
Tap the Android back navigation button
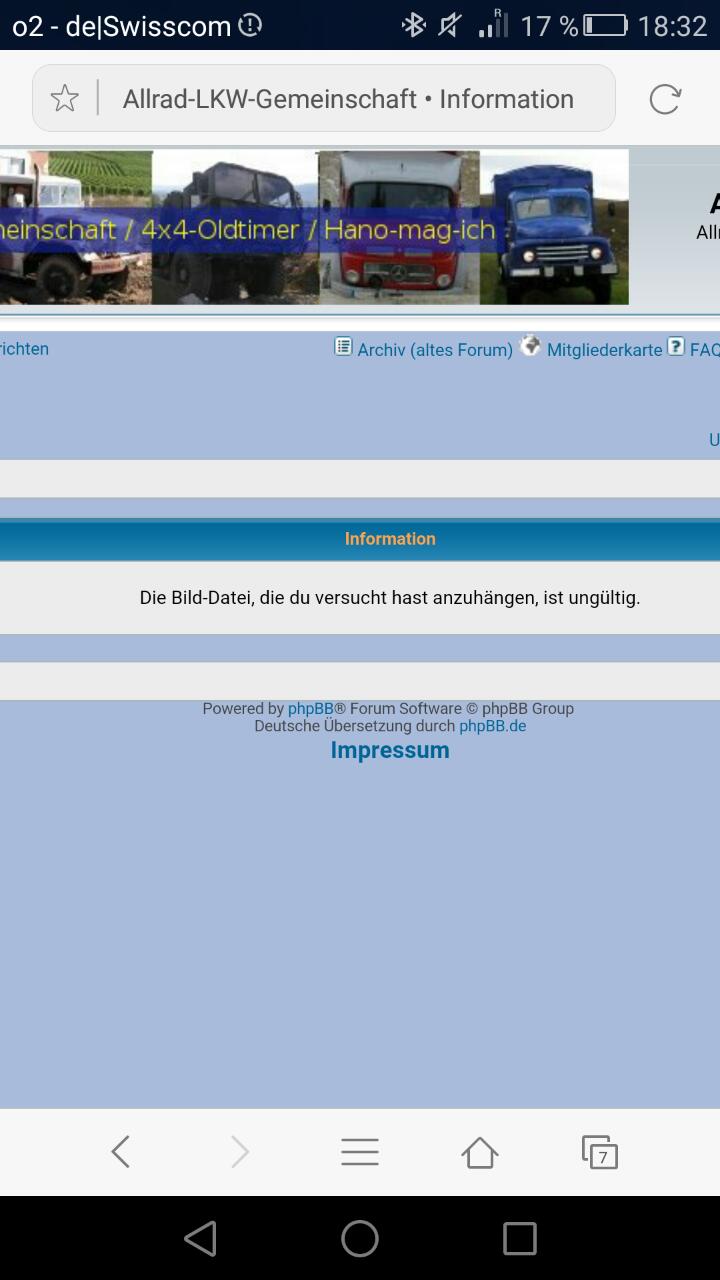coord(200,1239)
